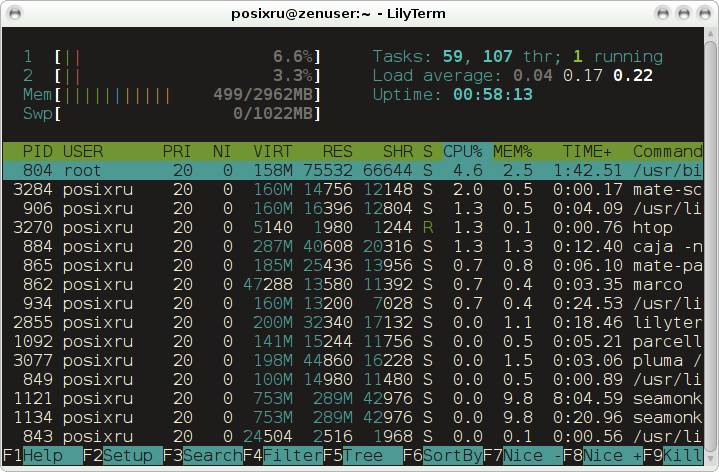719x472 pixels.
Task: Select the root process with PID 804
Action: coord(353,171)
